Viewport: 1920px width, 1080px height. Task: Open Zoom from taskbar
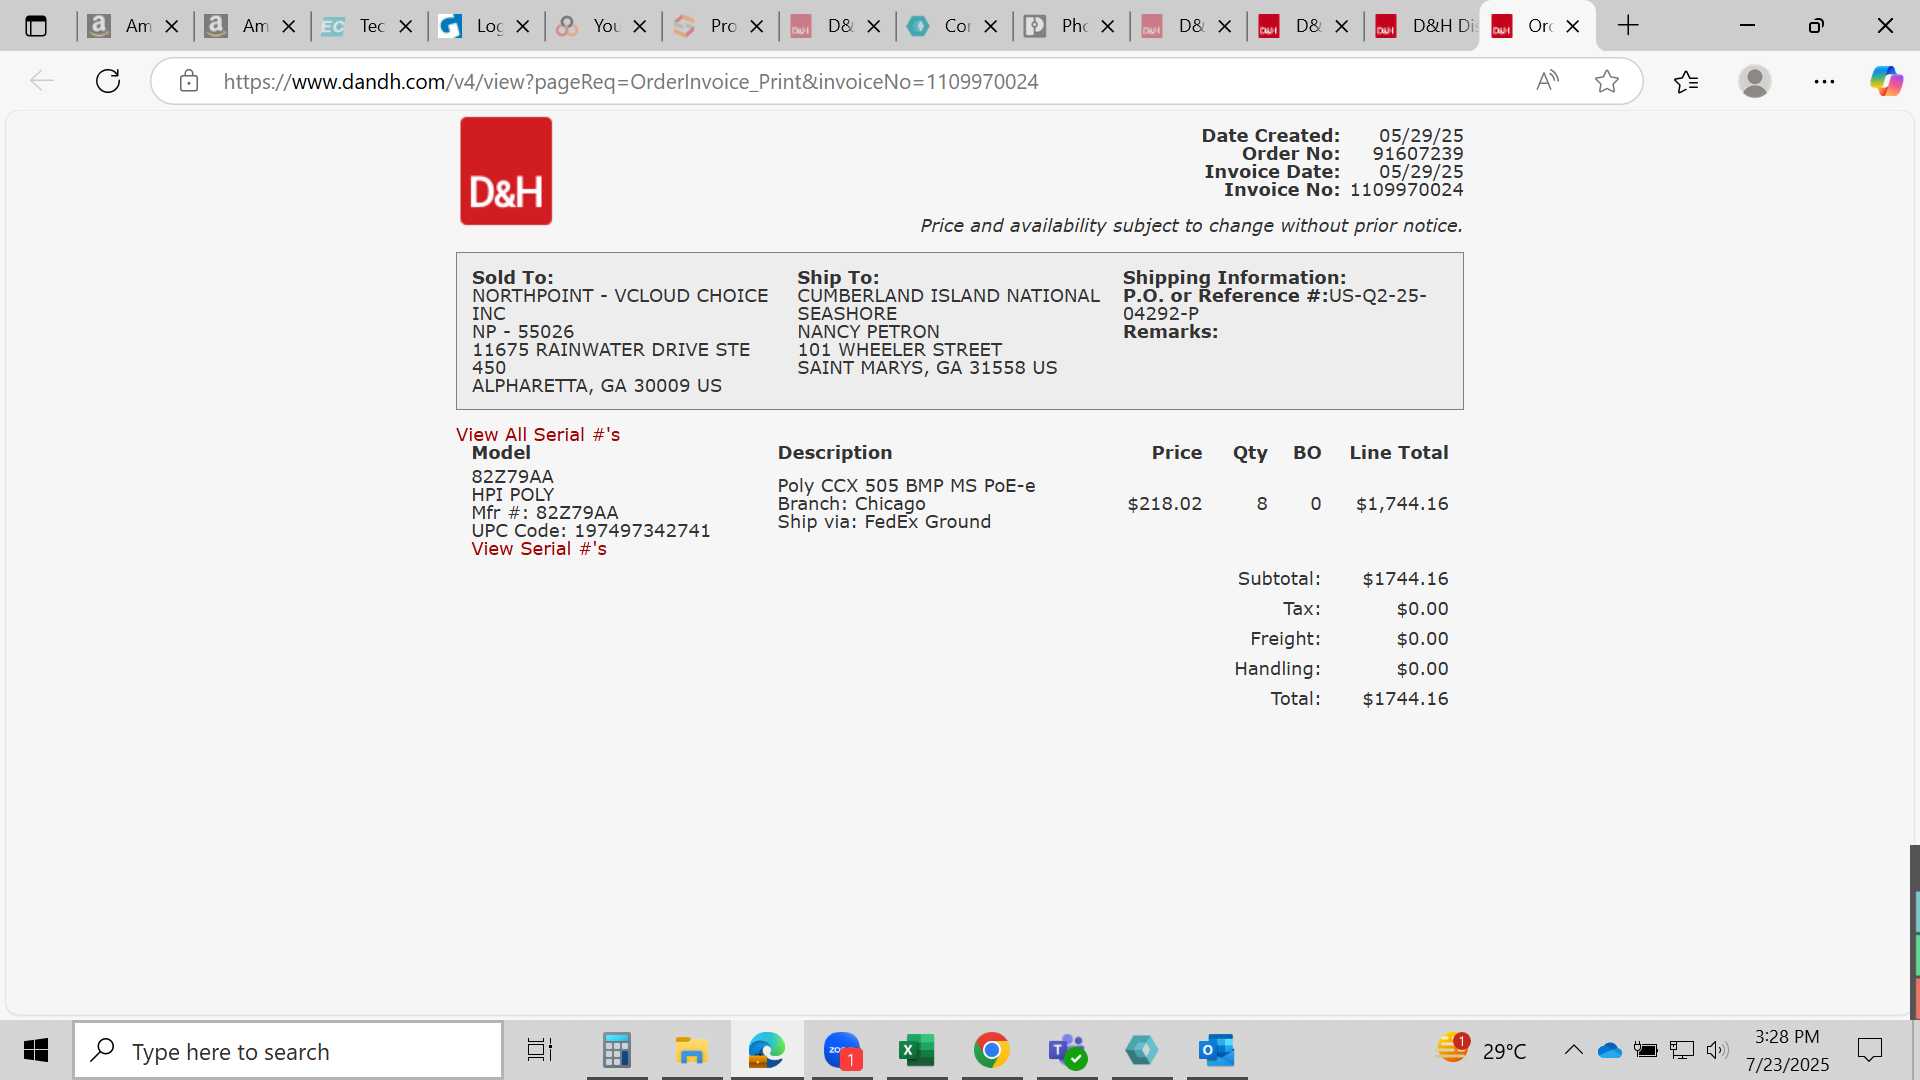pyautogui.click(x=842, y=1050)
